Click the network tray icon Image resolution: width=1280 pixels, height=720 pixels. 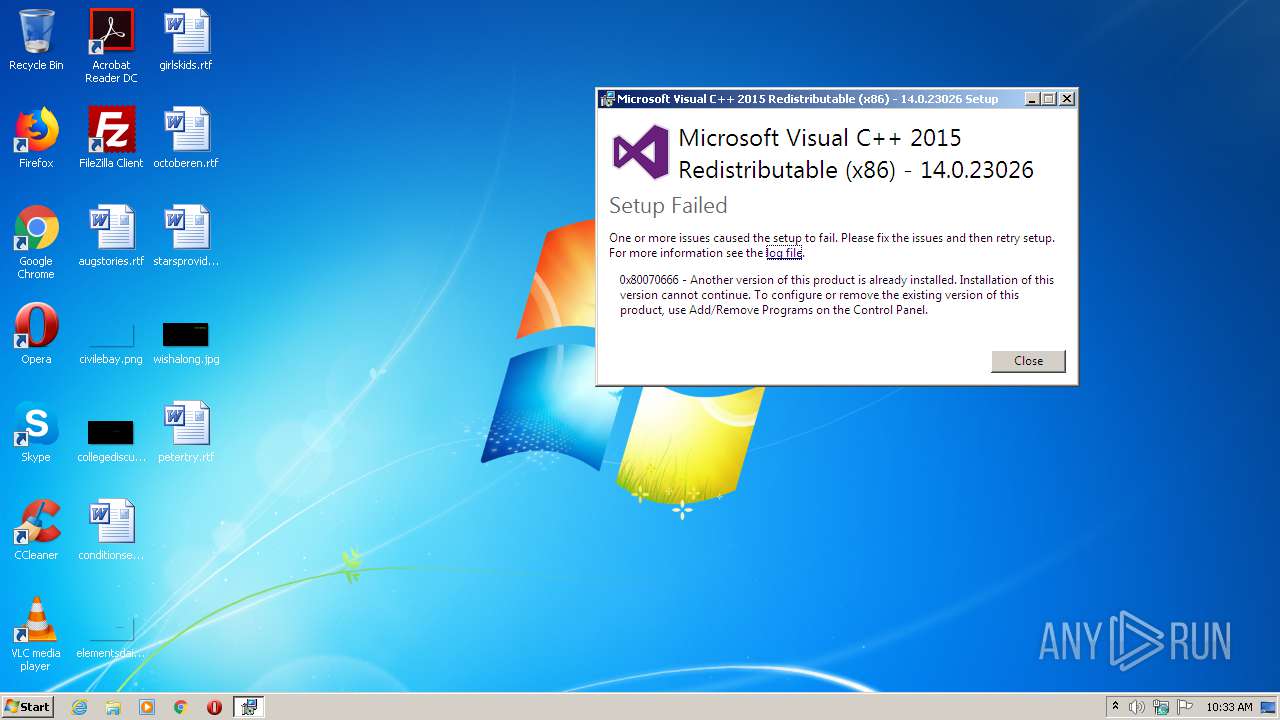[1161, 707]
